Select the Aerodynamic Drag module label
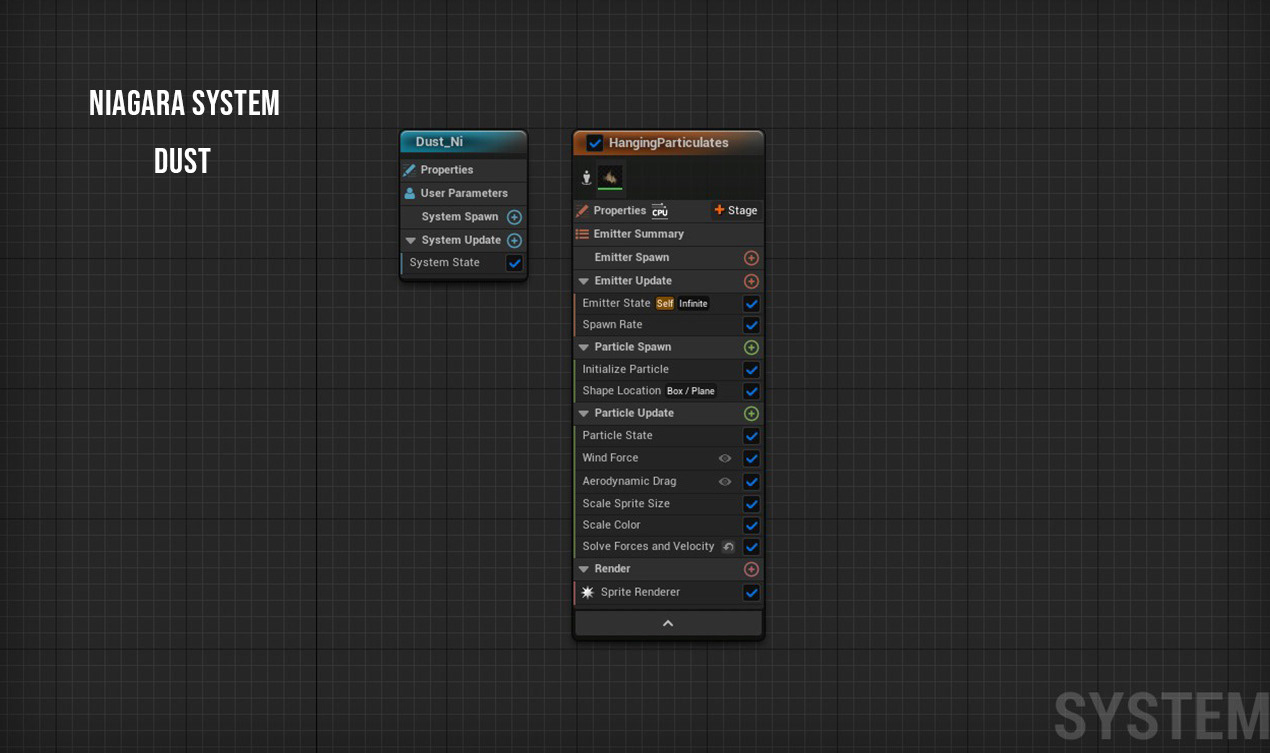The image size is (1270, 753). (x=629, y=481)
